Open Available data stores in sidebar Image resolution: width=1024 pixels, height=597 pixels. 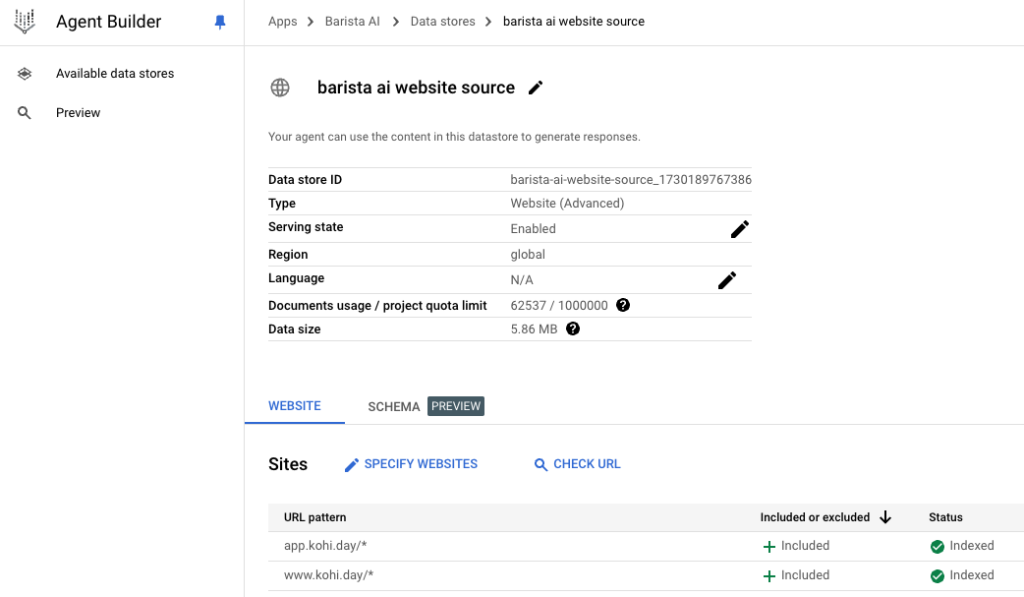115,74
